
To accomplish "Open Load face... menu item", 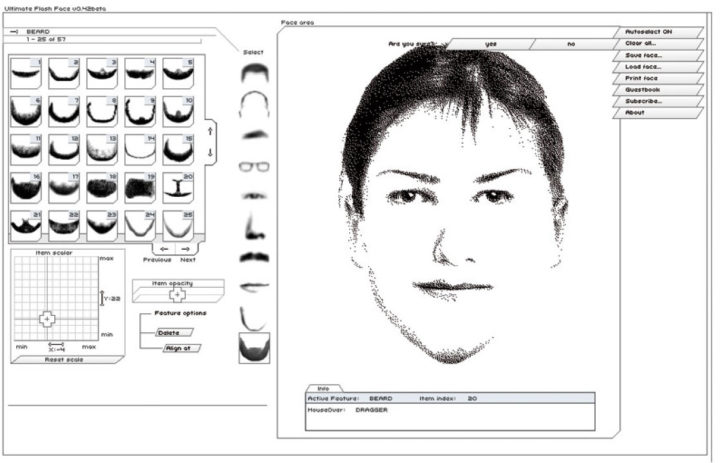I will (x=658, y=67).
